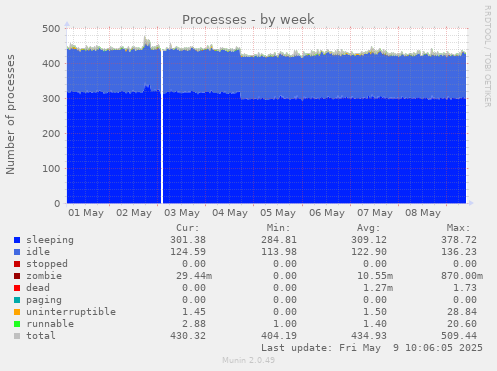This screenshot has width=497, height=371.
Task: Select the 'sleeping' legend label
Action: tap(50, 240)
